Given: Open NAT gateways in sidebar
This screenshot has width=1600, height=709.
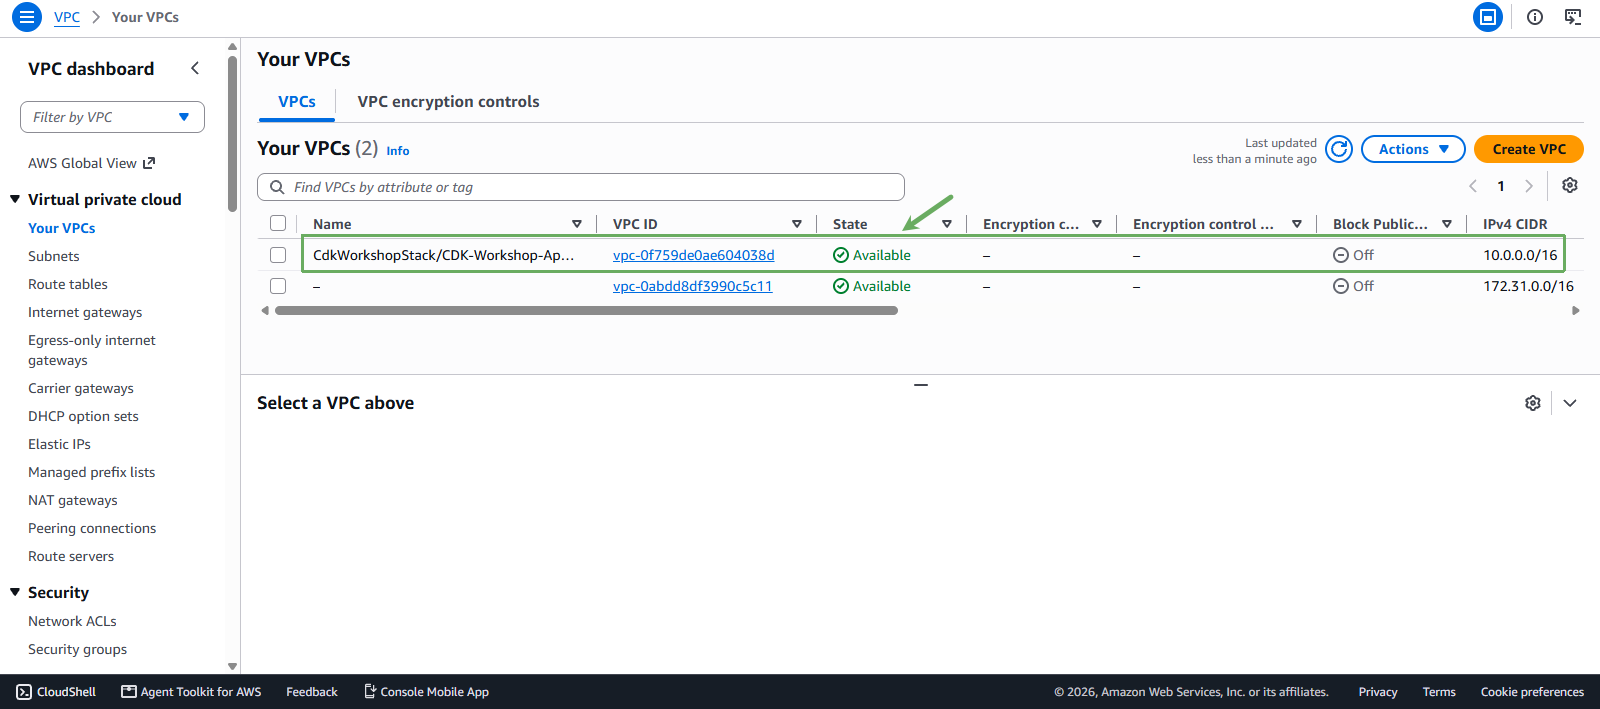Looking at the screenshot, I should pyautogui.click(x=73, y=500).
